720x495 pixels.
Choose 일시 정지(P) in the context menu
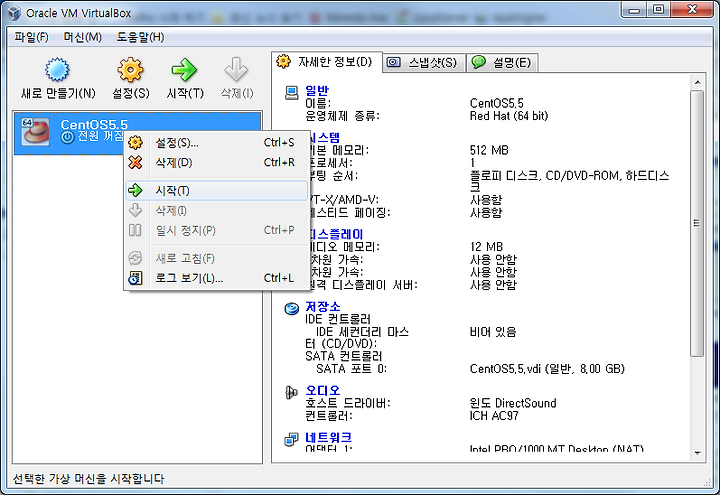(x=216, y=230)
